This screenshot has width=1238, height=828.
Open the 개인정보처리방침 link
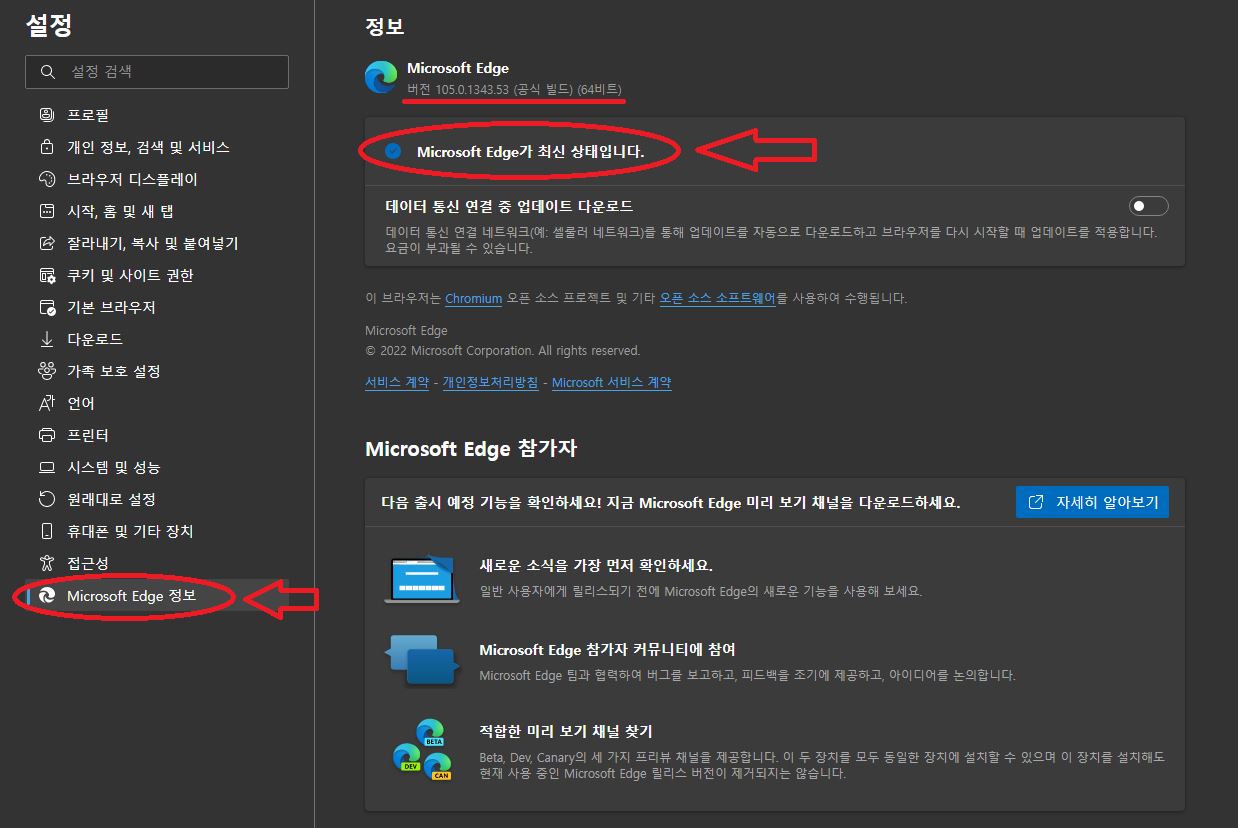tap(490, 382)
